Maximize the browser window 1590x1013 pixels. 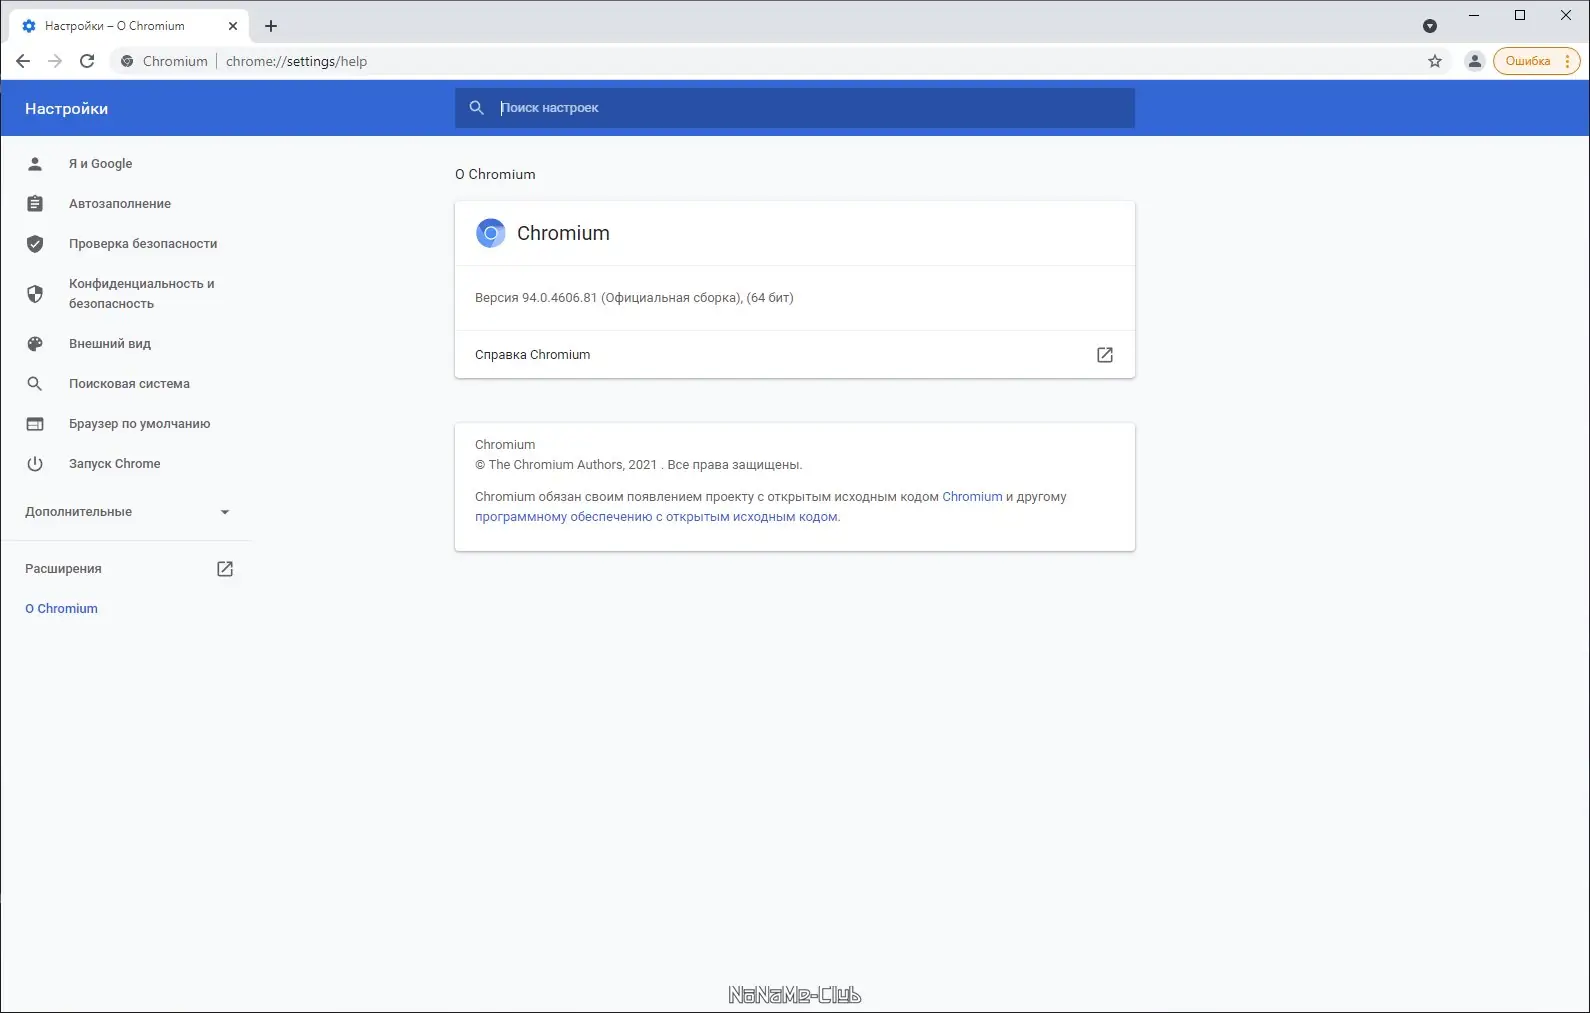coord(1520,15)
